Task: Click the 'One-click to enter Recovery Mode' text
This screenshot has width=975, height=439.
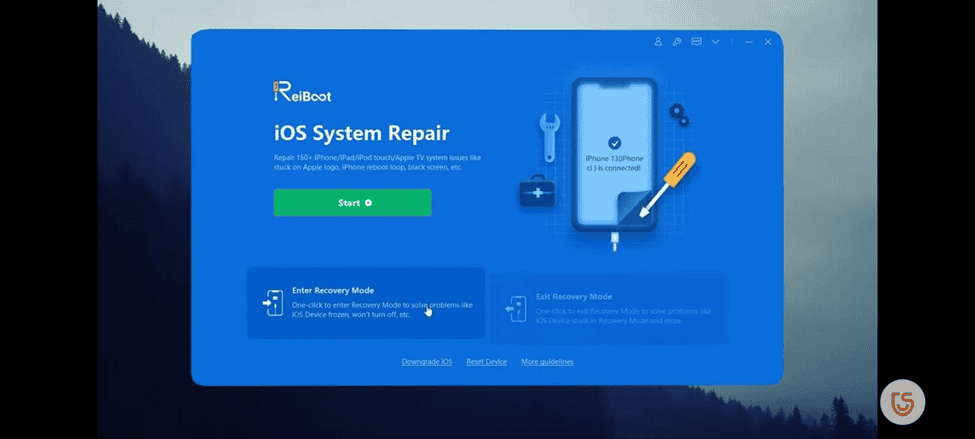Action: tap(382, 310)
